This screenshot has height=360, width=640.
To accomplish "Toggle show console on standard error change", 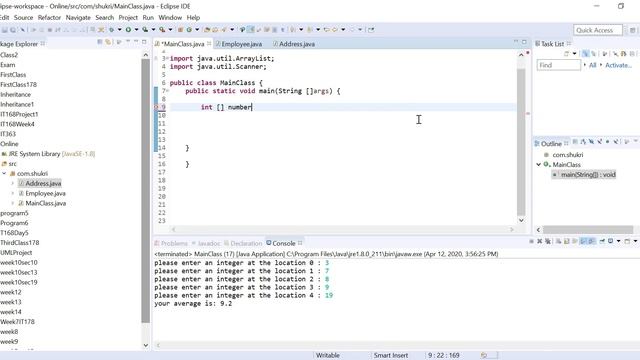I will pos(591,241).
